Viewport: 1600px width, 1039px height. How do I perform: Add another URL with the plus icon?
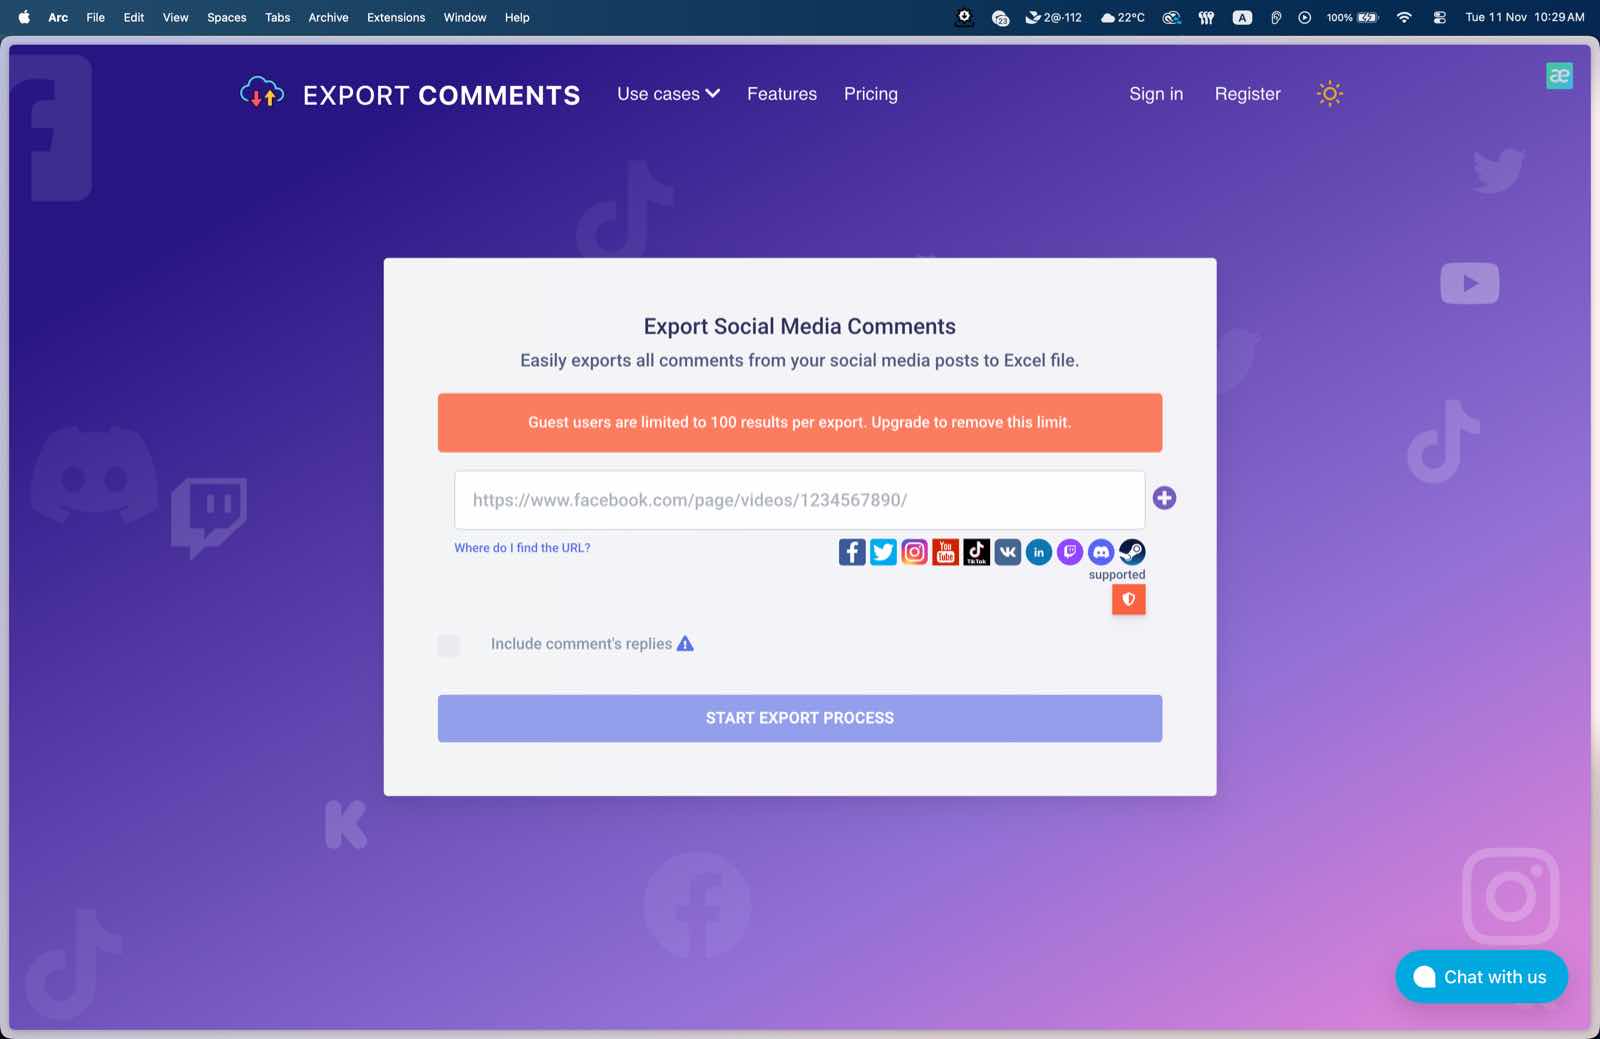[x=1164, y=498]
